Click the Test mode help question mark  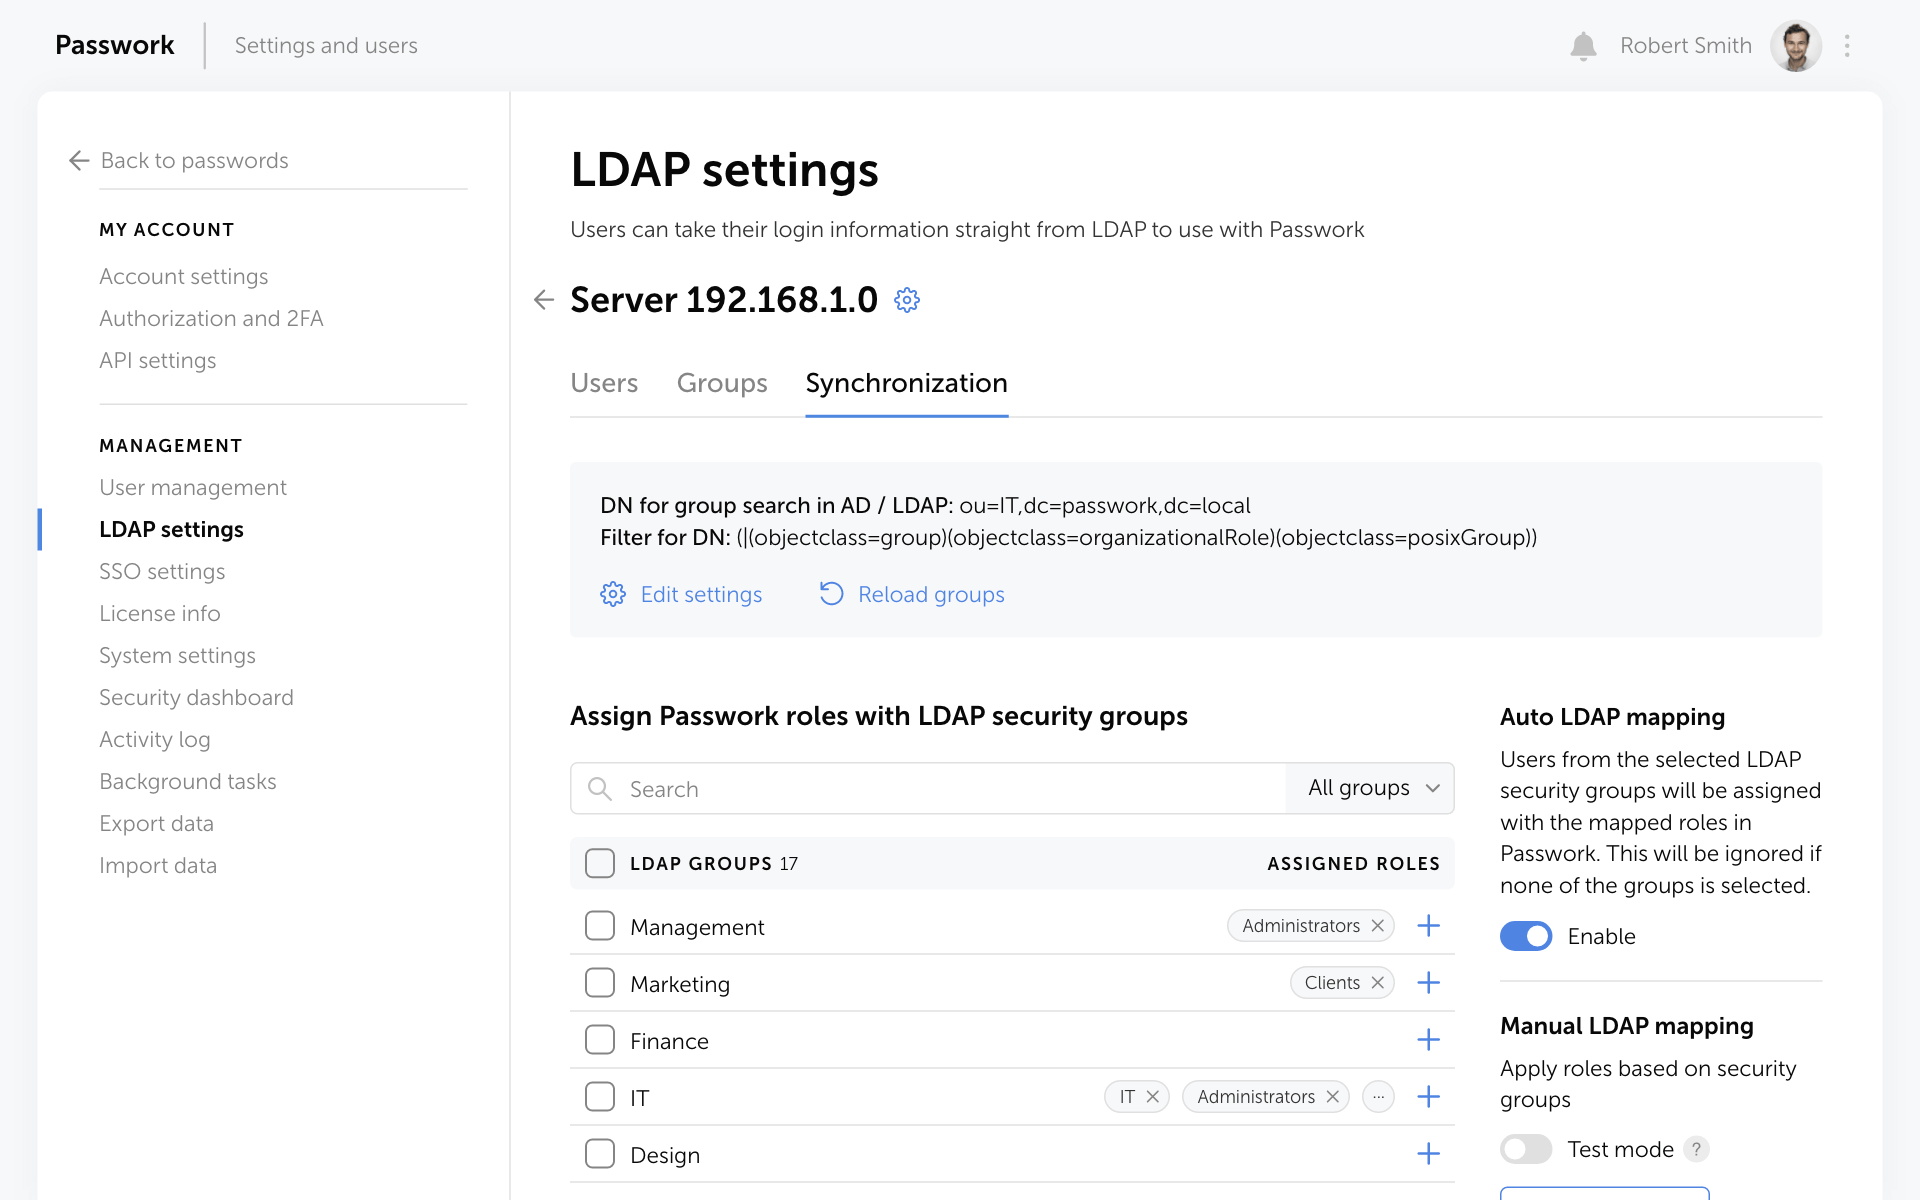(x=1696, y=1149)
